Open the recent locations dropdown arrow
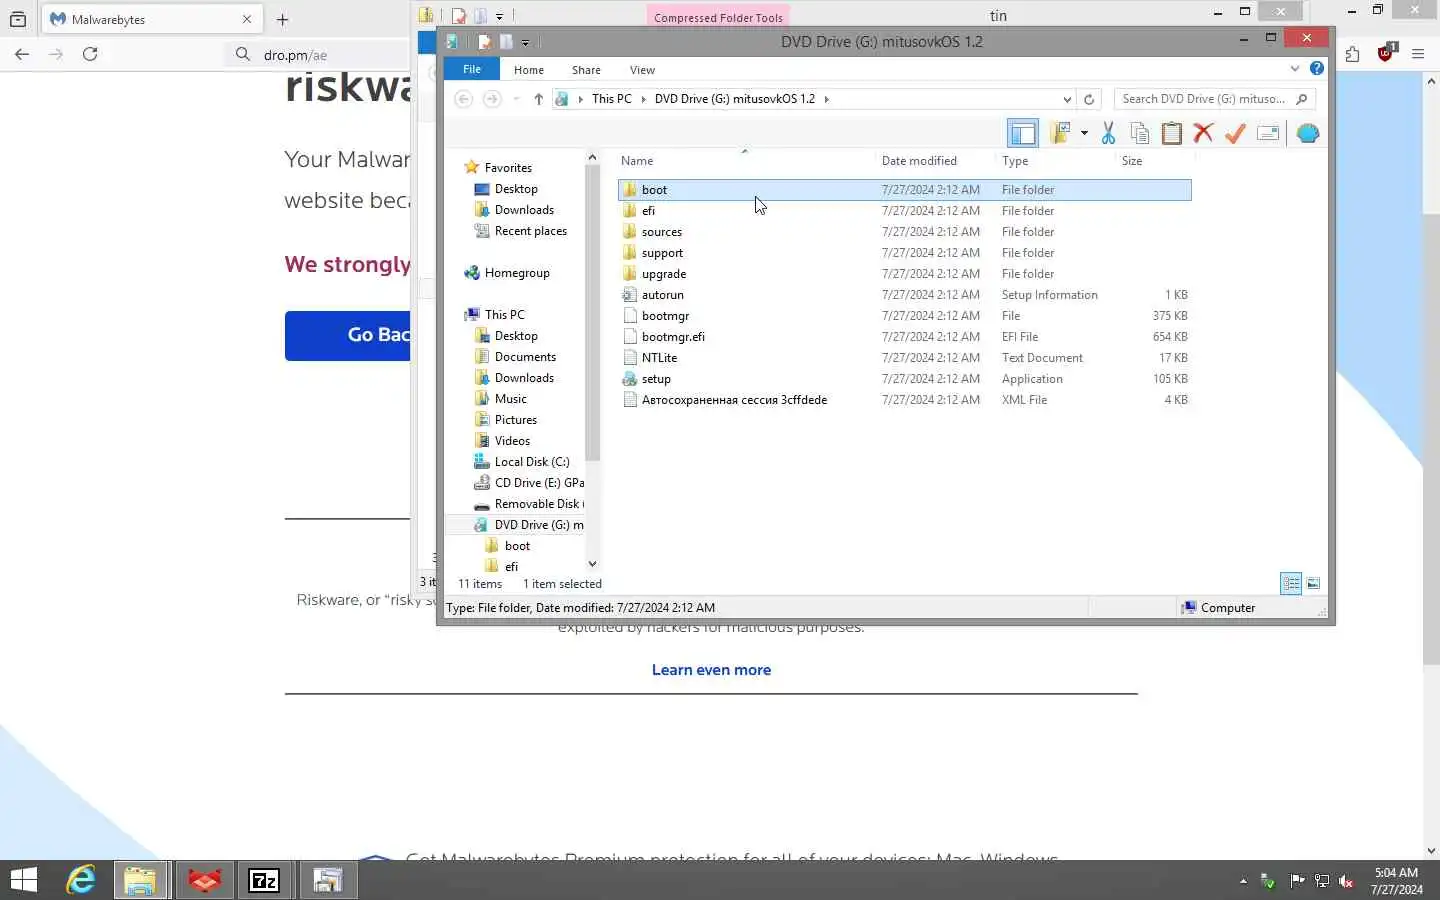The height and width of the screenshot is (900, 1440). pos(516,98)
